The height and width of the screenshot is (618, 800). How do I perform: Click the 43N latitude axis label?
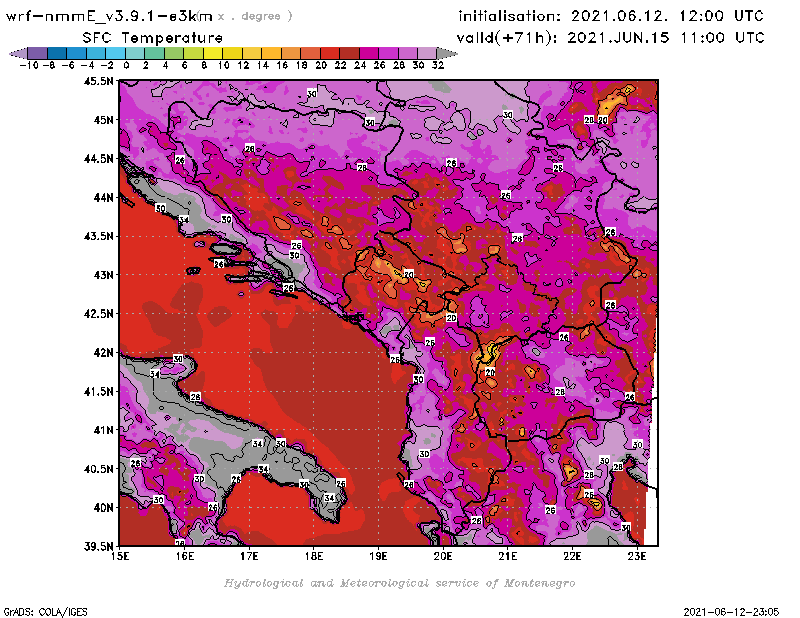tap(104, 275)
